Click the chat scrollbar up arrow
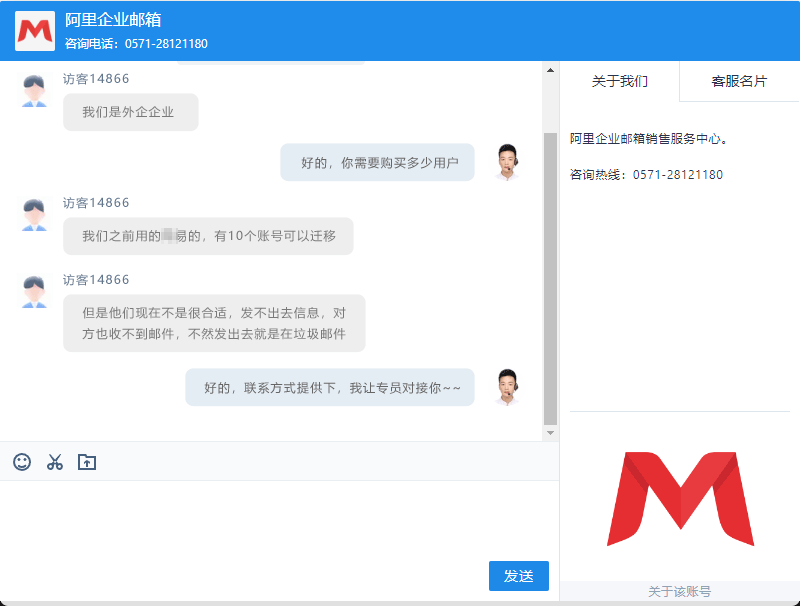 click(550, 70)
